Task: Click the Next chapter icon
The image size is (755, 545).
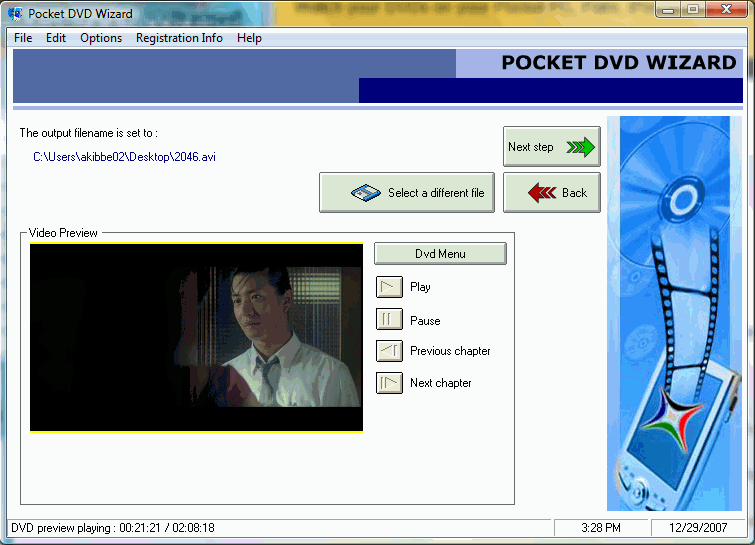Action: [389, 383]
